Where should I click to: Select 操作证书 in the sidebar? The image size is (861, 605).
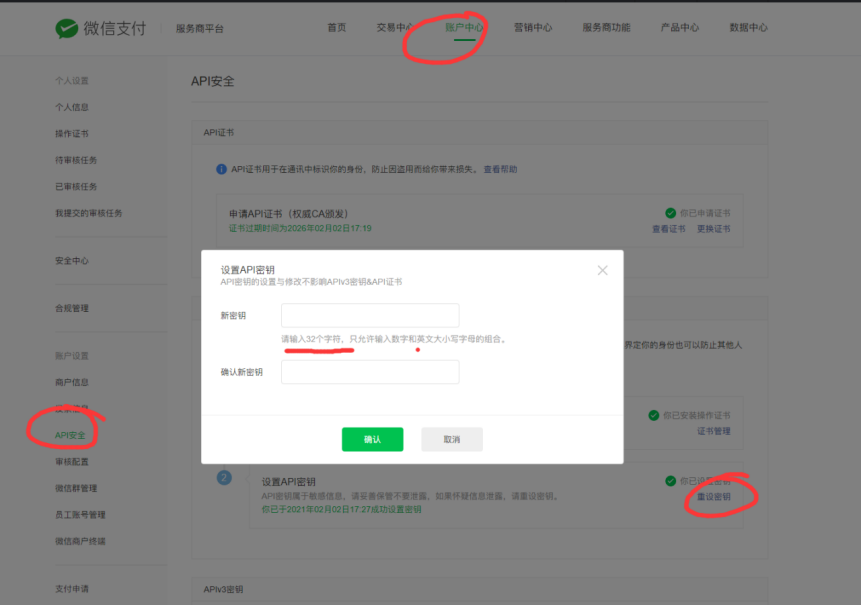[x=72, y=133]
